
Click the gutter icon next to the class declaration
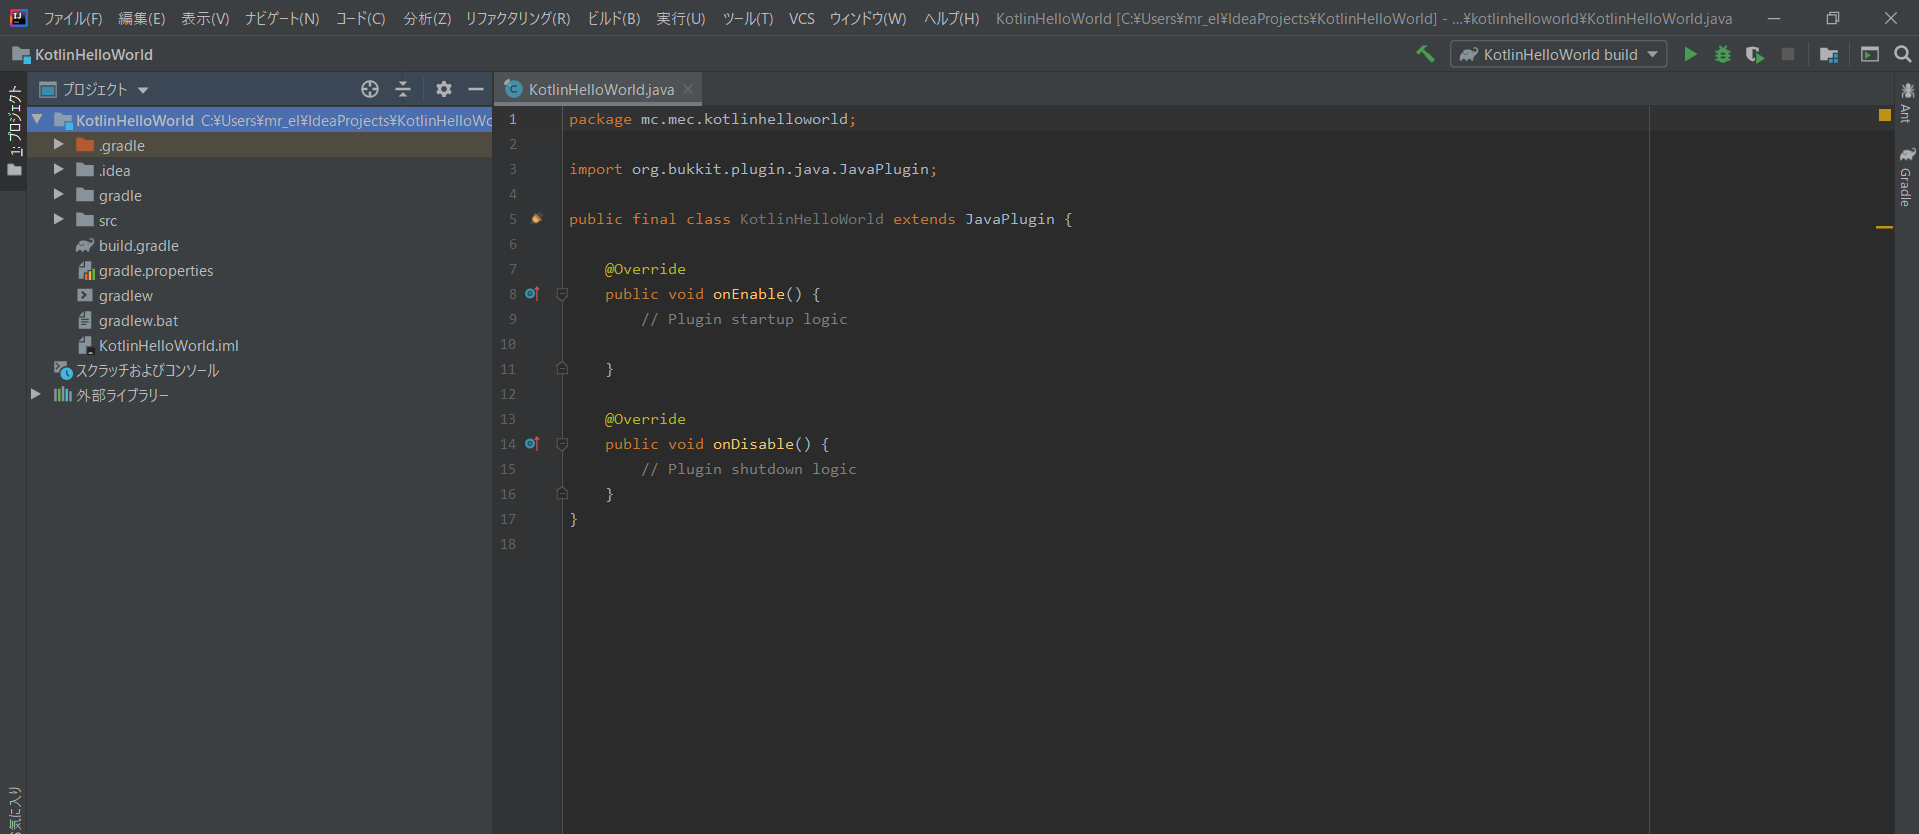point(536,219)
